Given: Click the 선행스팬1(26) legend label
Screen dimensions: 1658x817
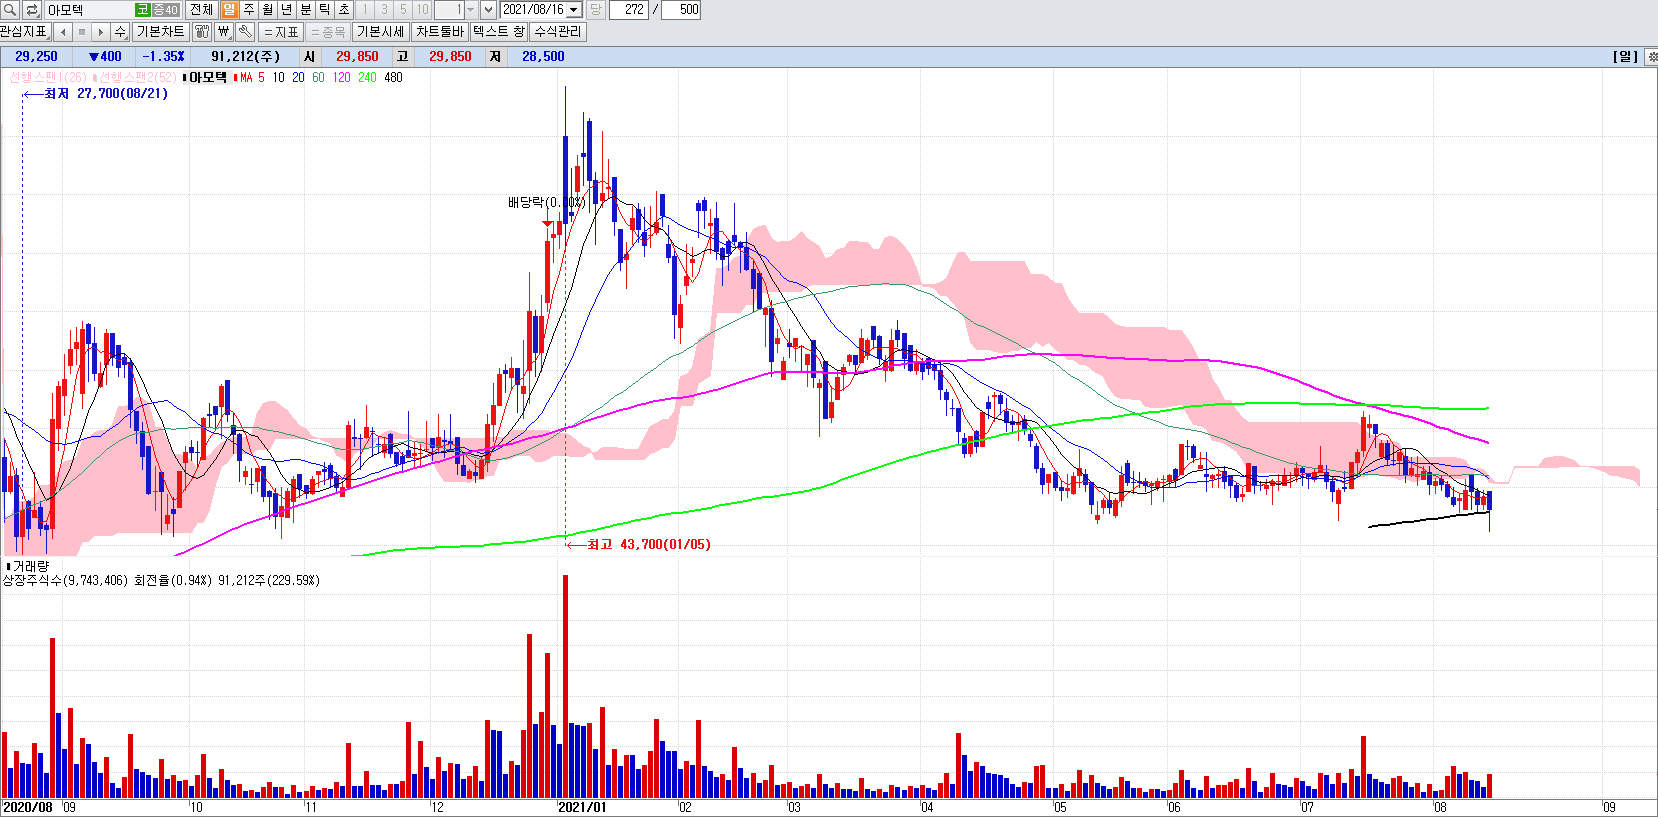Looking at the screenshot, I should pos(46,77).
